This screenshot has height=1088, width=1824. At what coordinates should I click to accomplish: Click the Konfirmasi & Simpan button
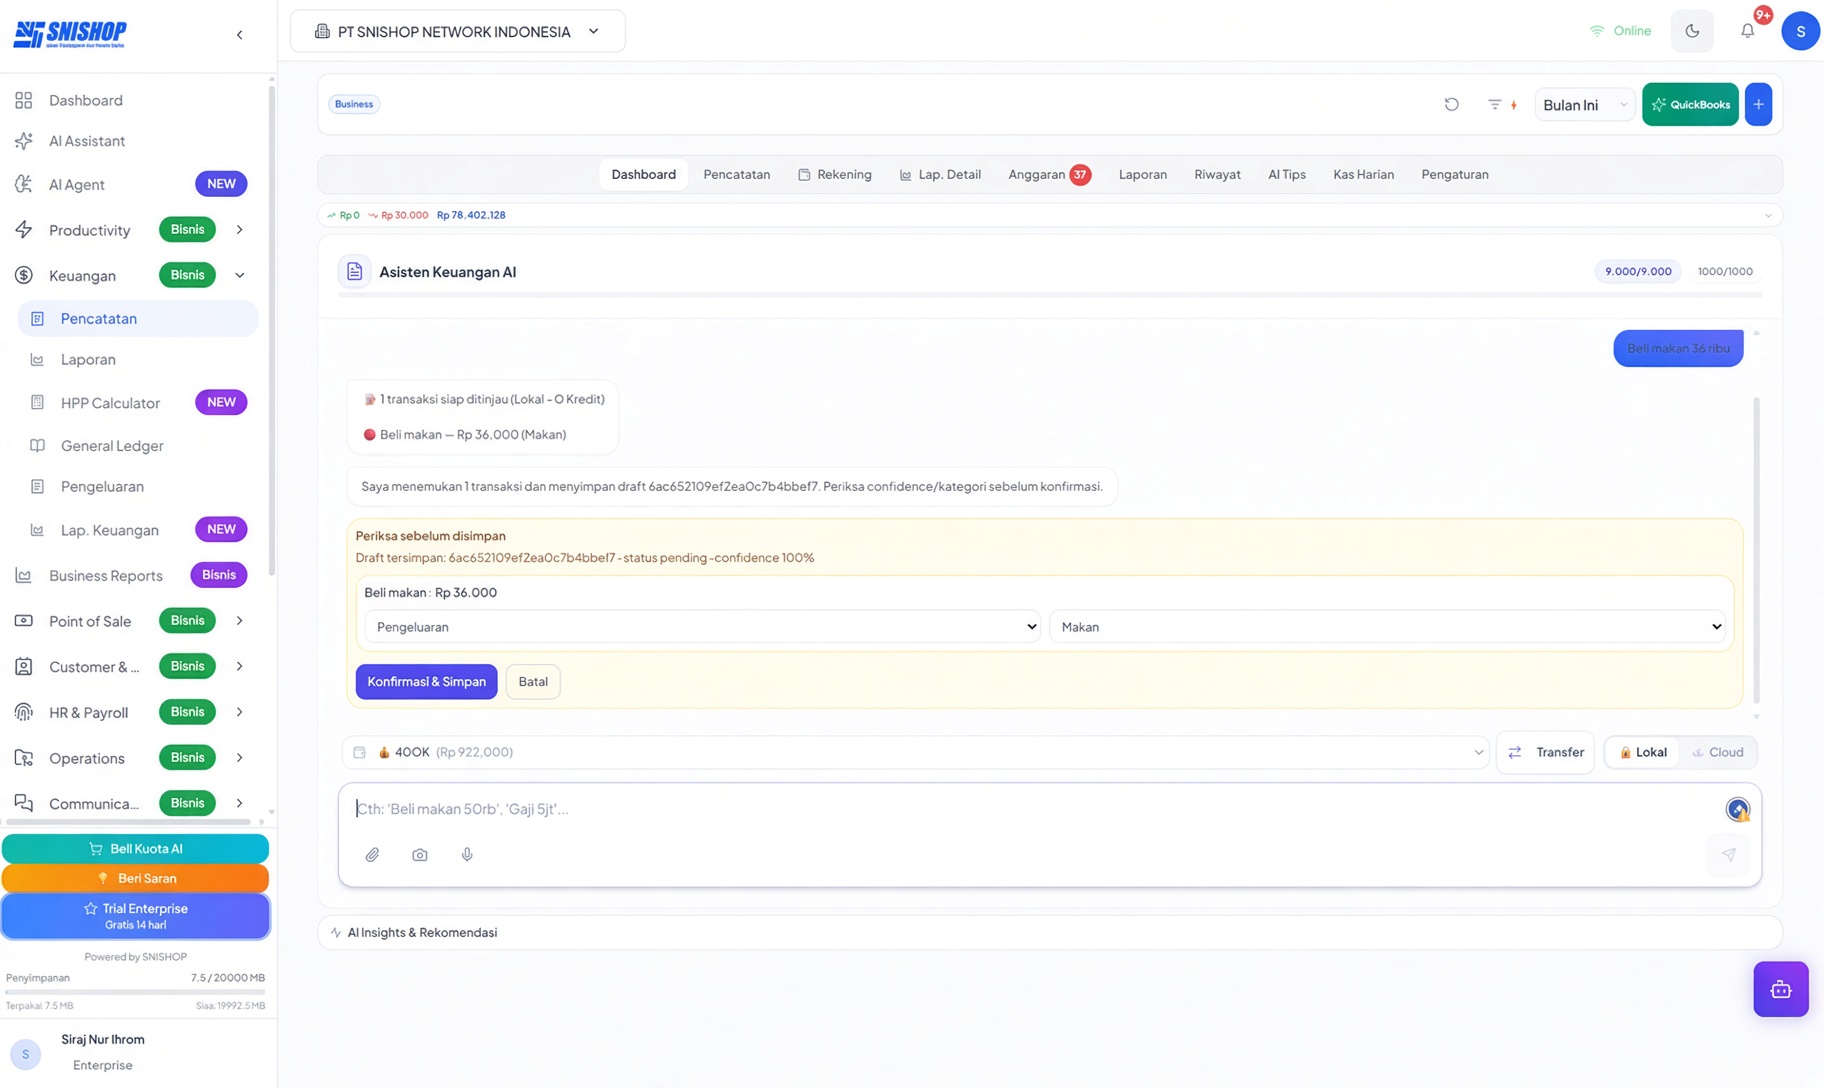pyautogui.click(x=426, y=682)
